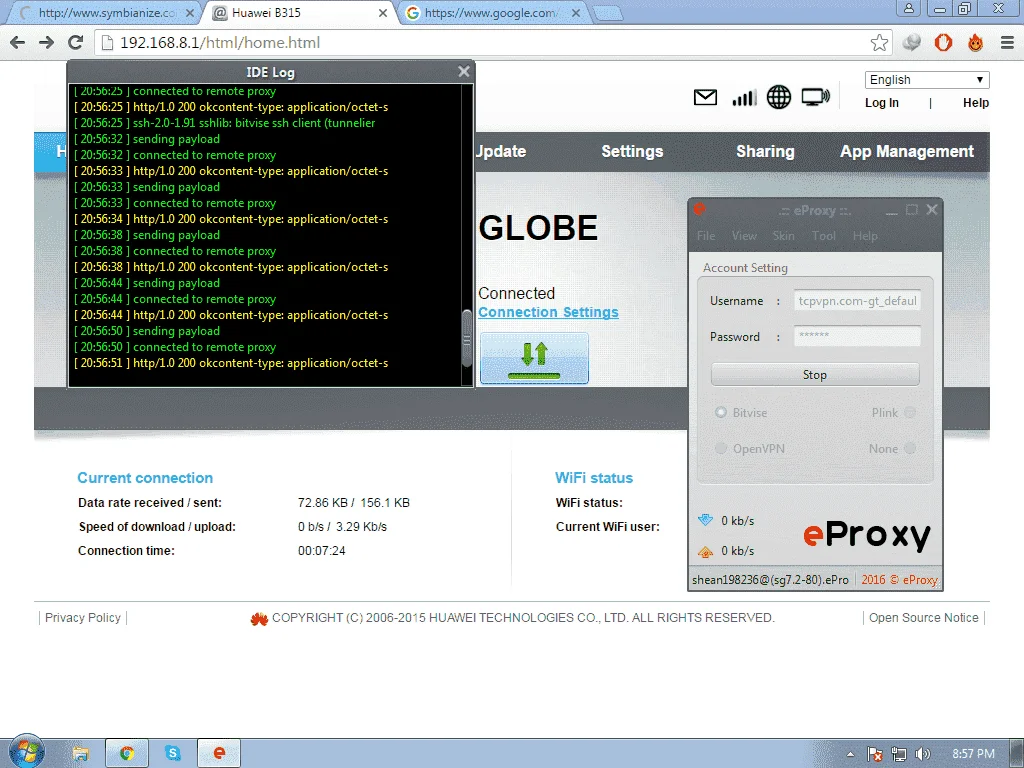1024x768 pixels.
Task: Click the Stop button in eProxy
Action: coord(814,375)
